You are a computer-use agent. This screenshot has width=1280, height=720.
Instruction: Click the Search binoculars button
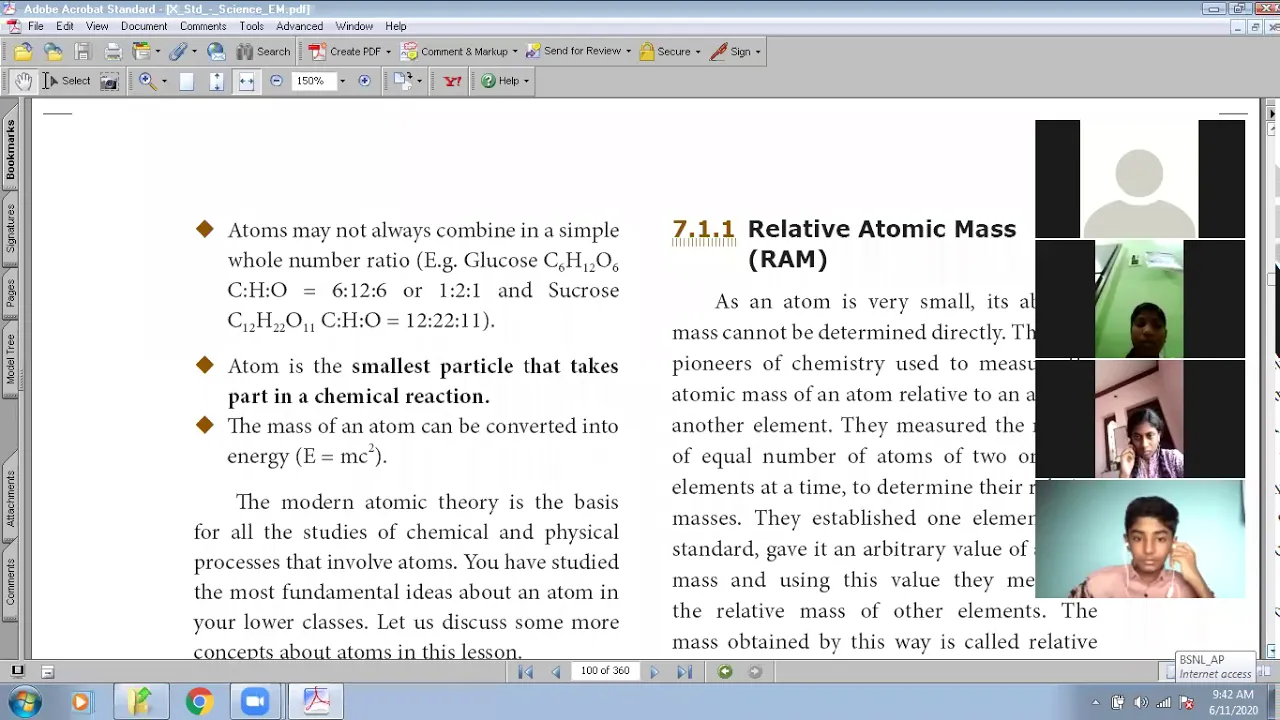263,51
